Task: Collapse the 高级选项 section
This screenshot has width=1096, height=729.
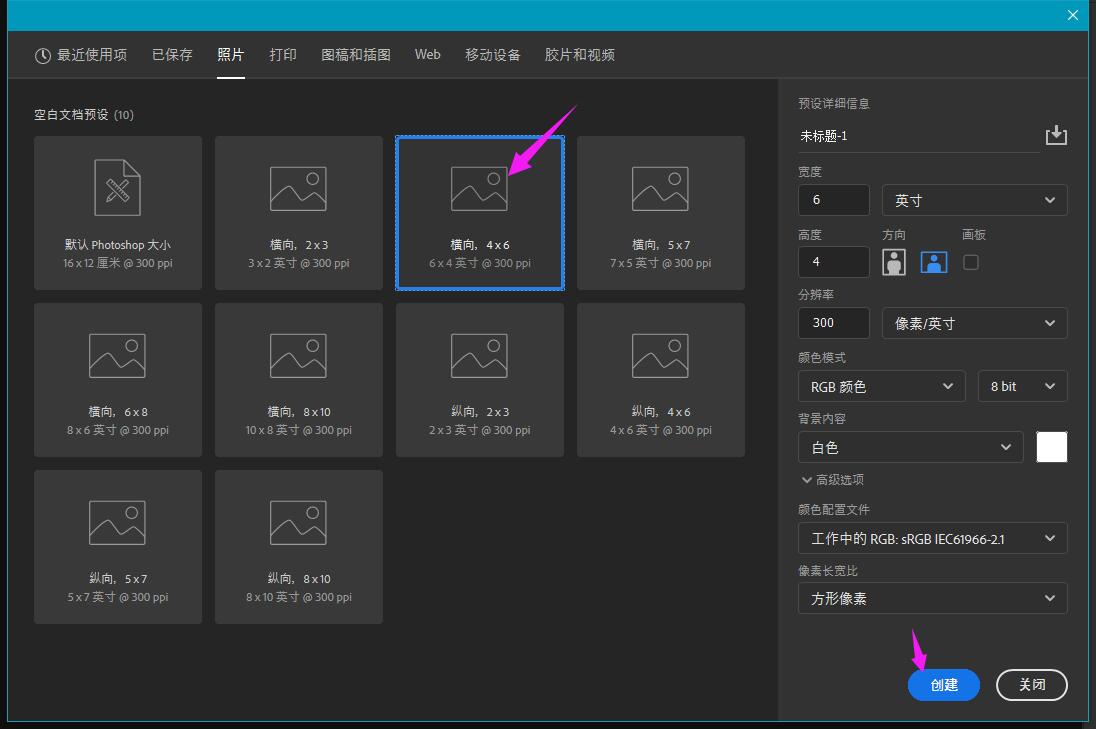Action: 832,479
